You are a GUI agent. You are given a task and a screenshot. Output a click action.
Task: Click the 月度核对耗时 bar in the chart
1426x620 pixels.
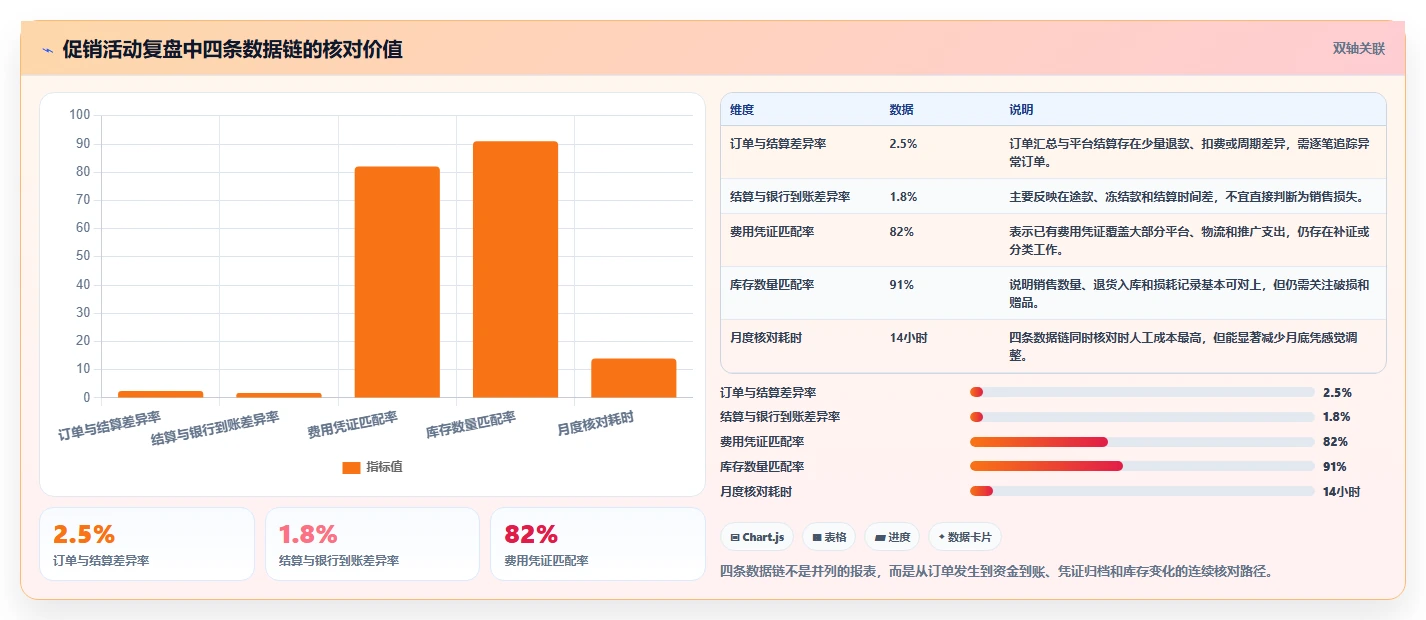tap(633, 378)
